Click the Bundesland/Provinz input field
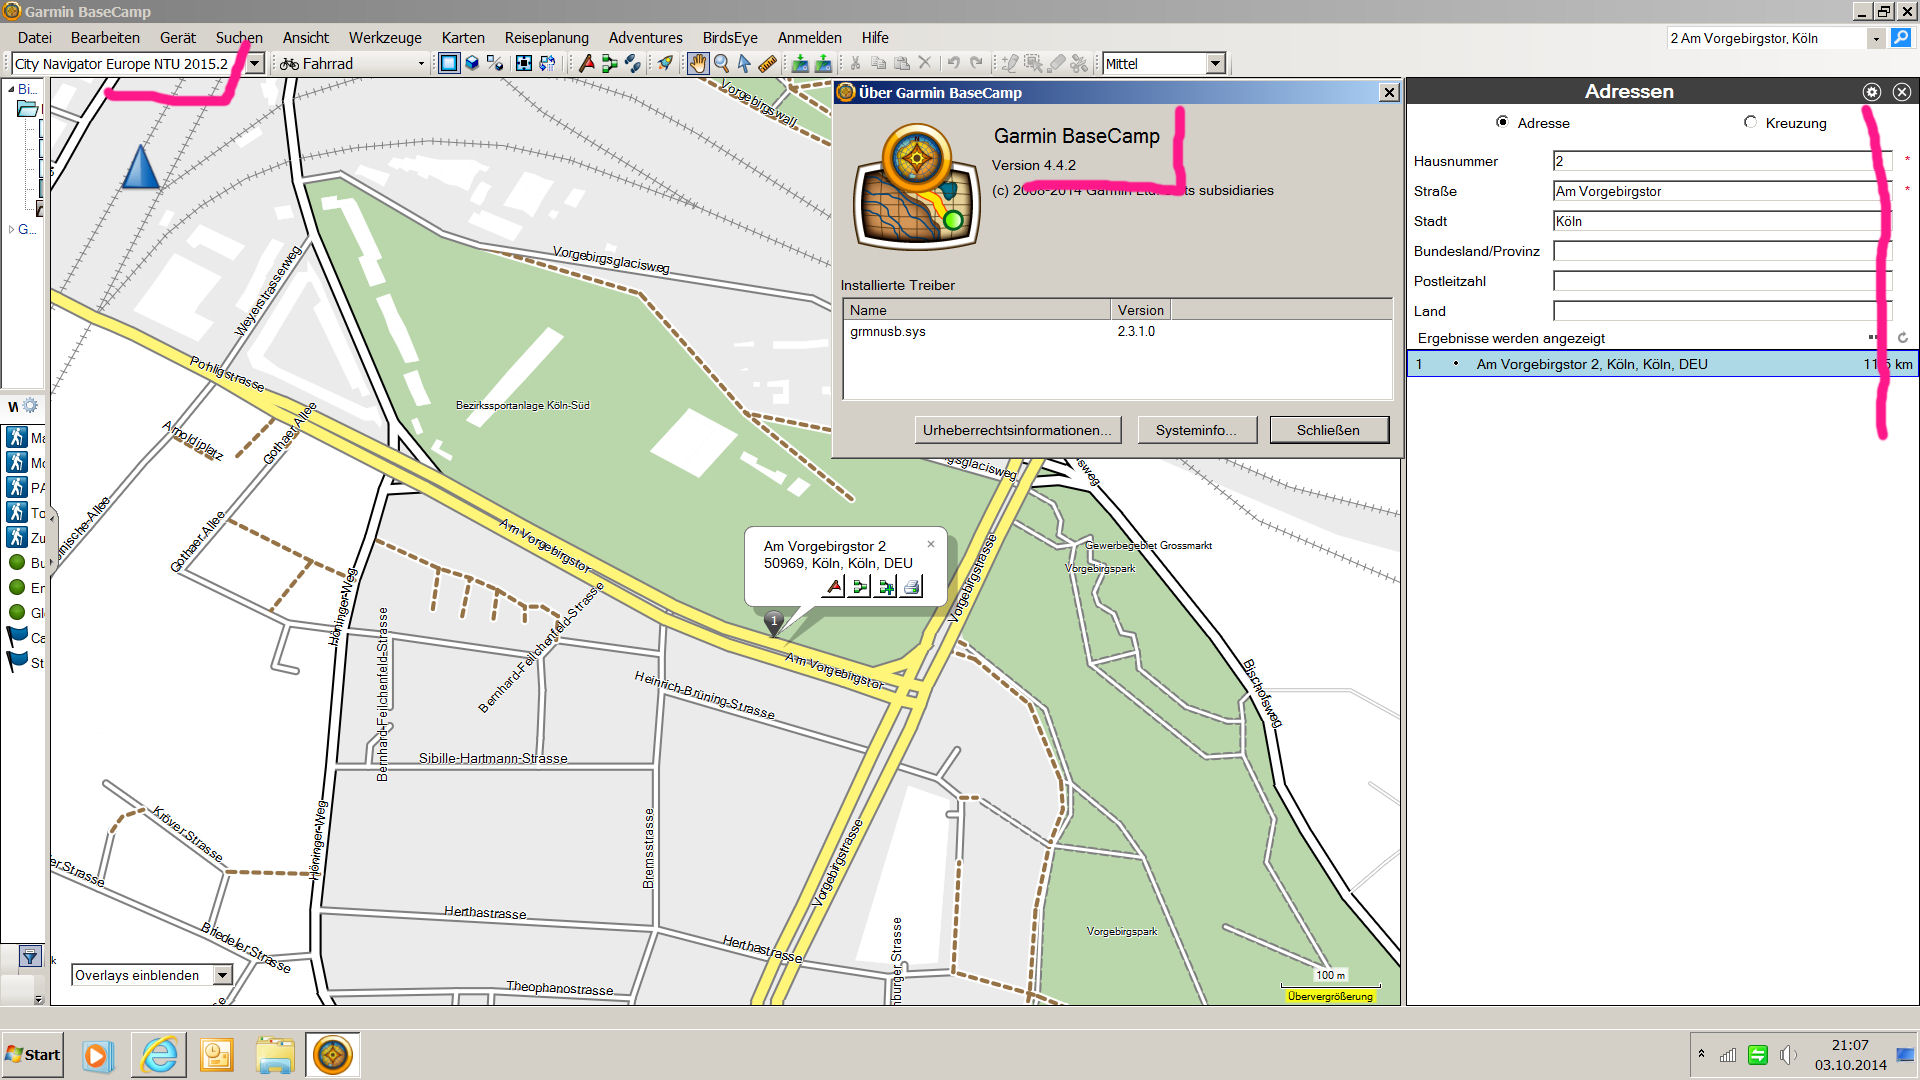 pos(1722,251)
